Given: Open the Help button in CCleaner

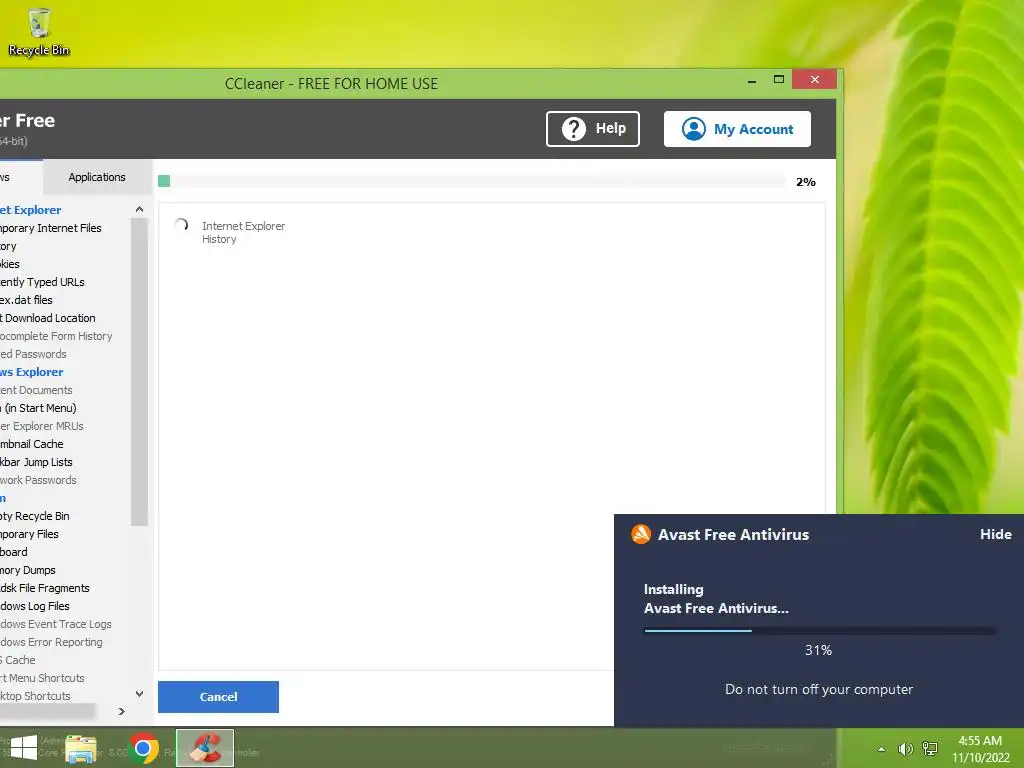Looking at the screenshot, I should point(593,129).
